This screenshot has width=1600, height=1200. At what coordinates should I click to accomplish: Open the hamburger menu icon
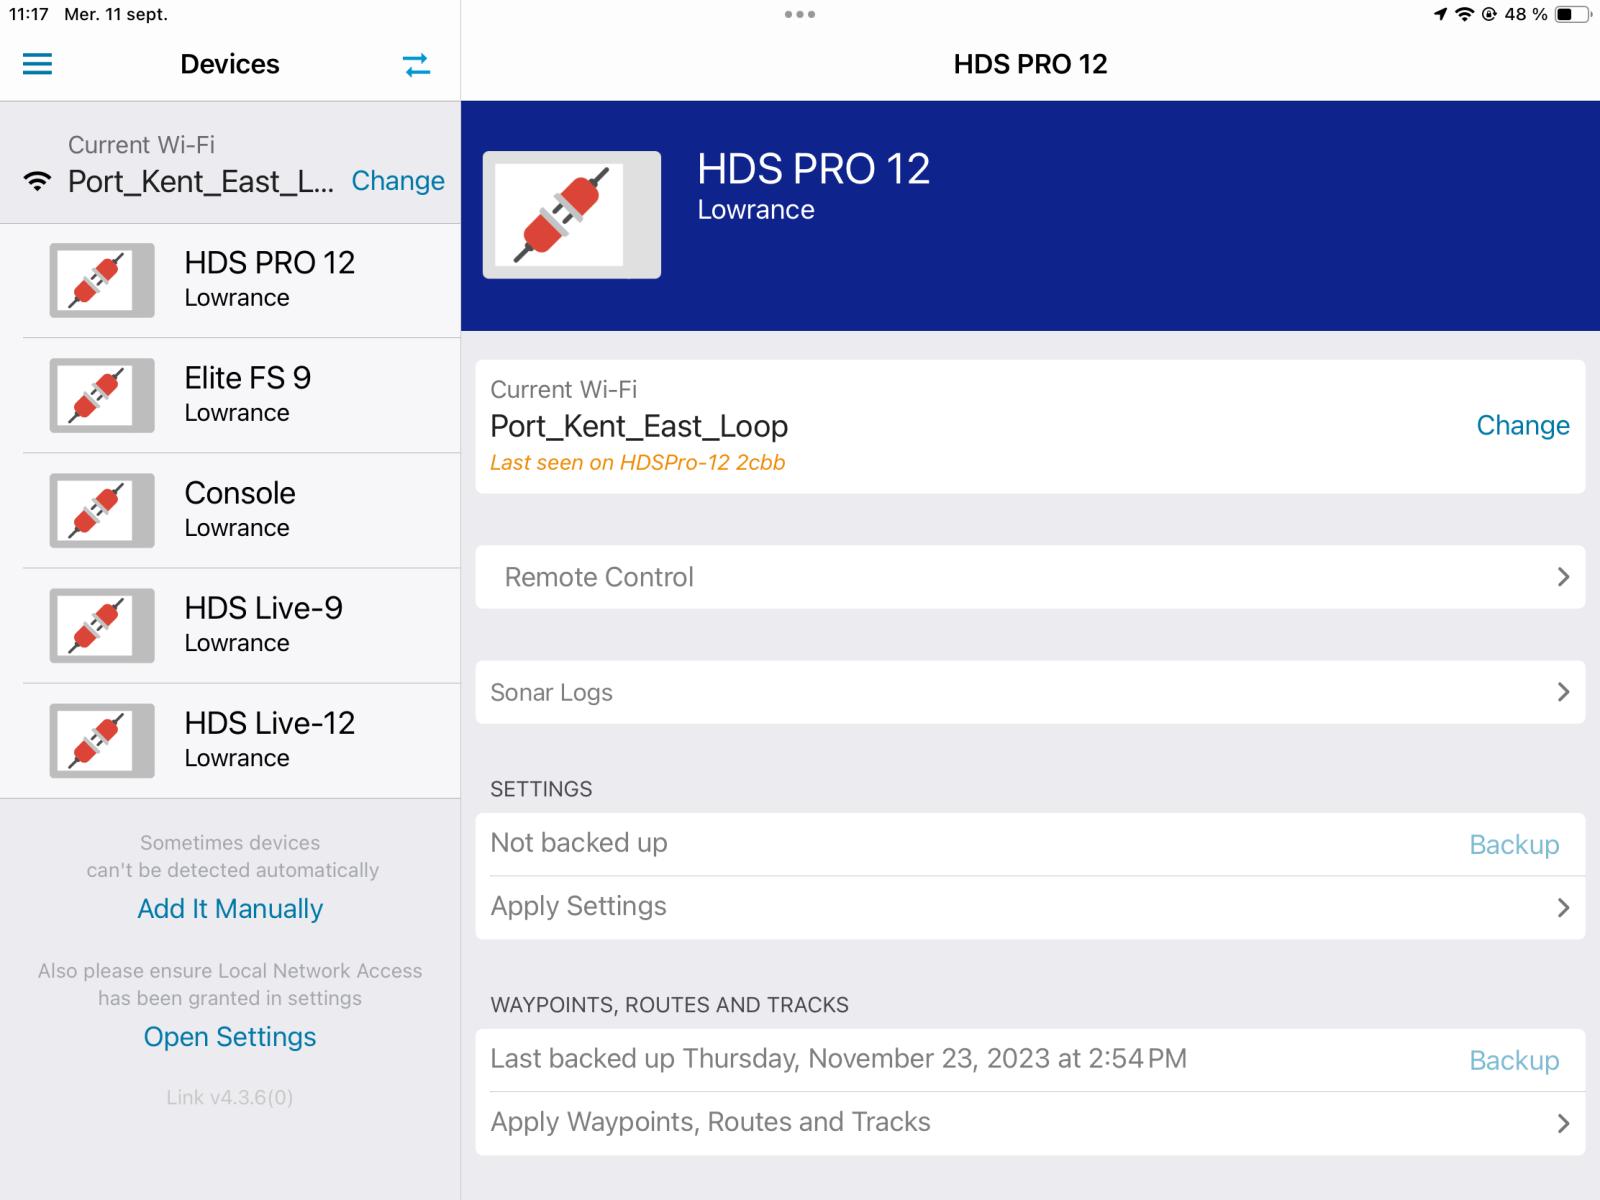(37, 65)
